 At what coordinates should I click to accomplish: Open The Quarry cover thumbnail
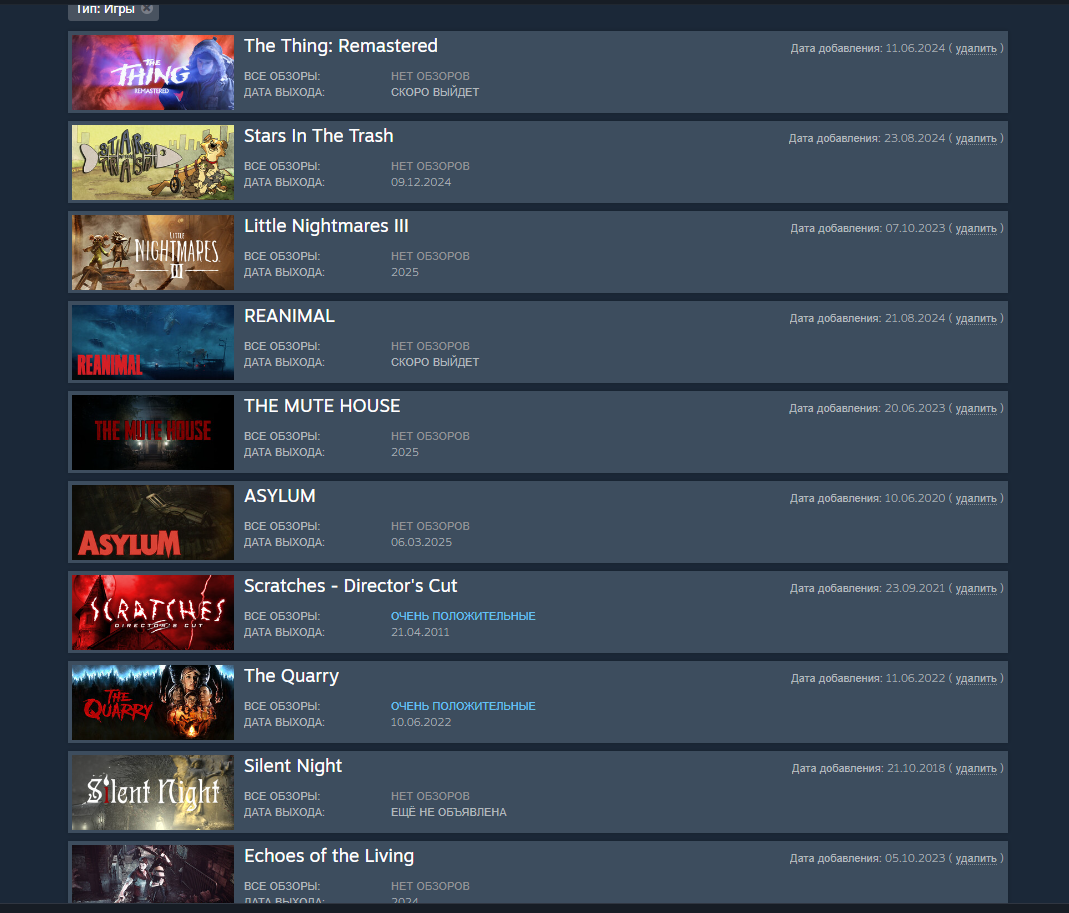pos(153,702)
